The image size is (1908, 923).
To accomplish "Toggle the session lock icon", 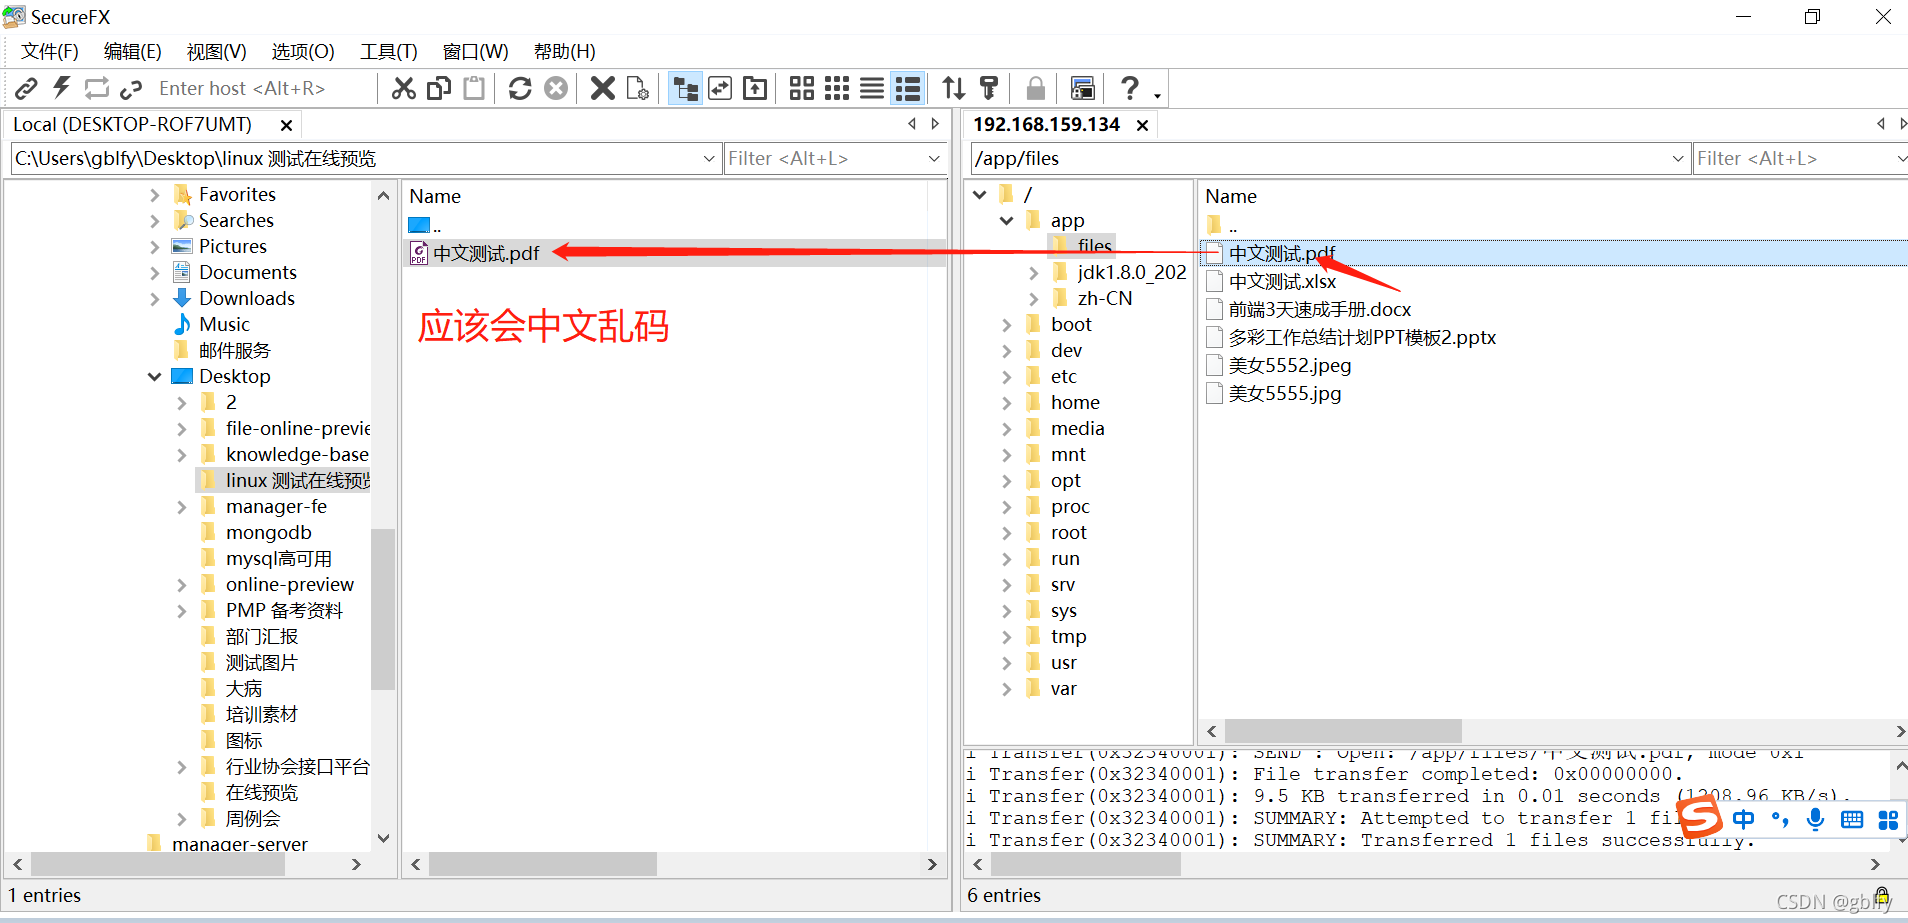I will coord(1035,88).
